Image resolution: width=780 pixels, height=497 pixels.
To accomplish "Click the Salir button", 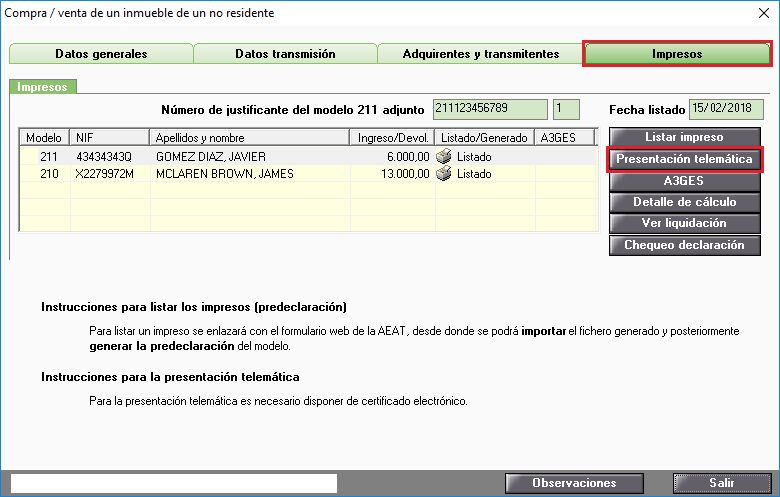I will [722, 483].
